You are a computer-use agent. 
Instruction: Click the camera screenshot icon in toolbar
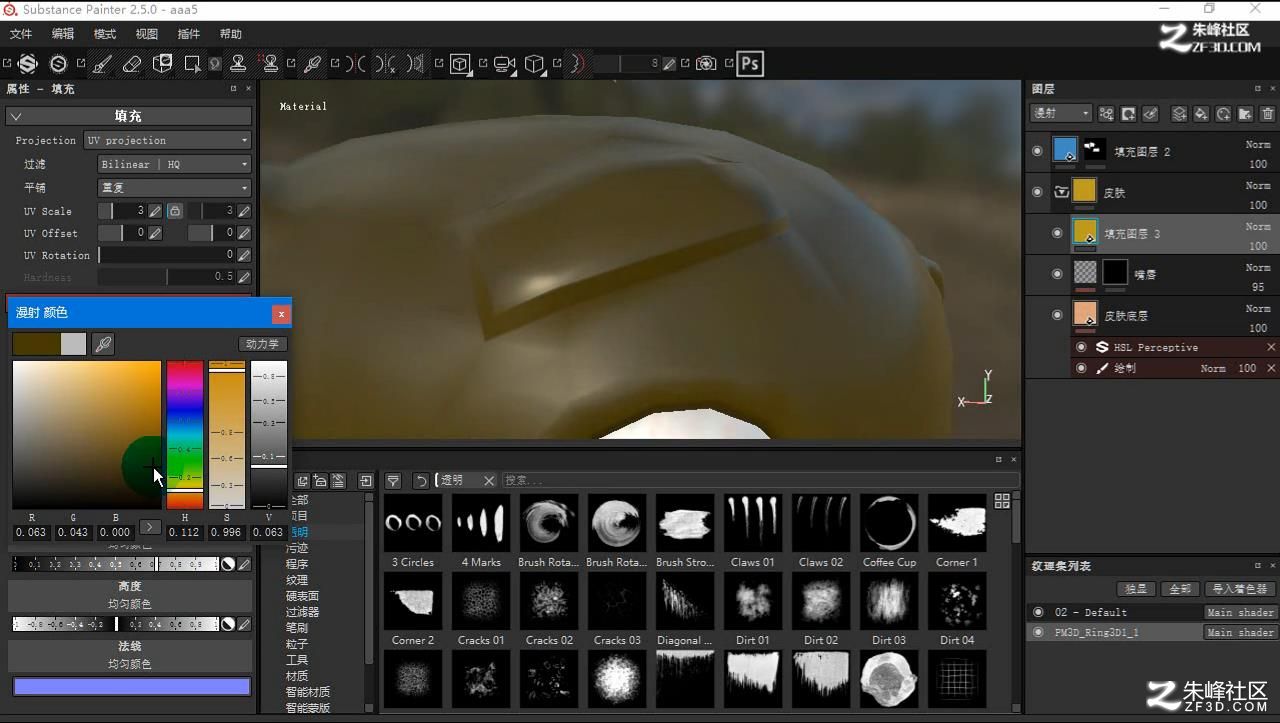706,64
